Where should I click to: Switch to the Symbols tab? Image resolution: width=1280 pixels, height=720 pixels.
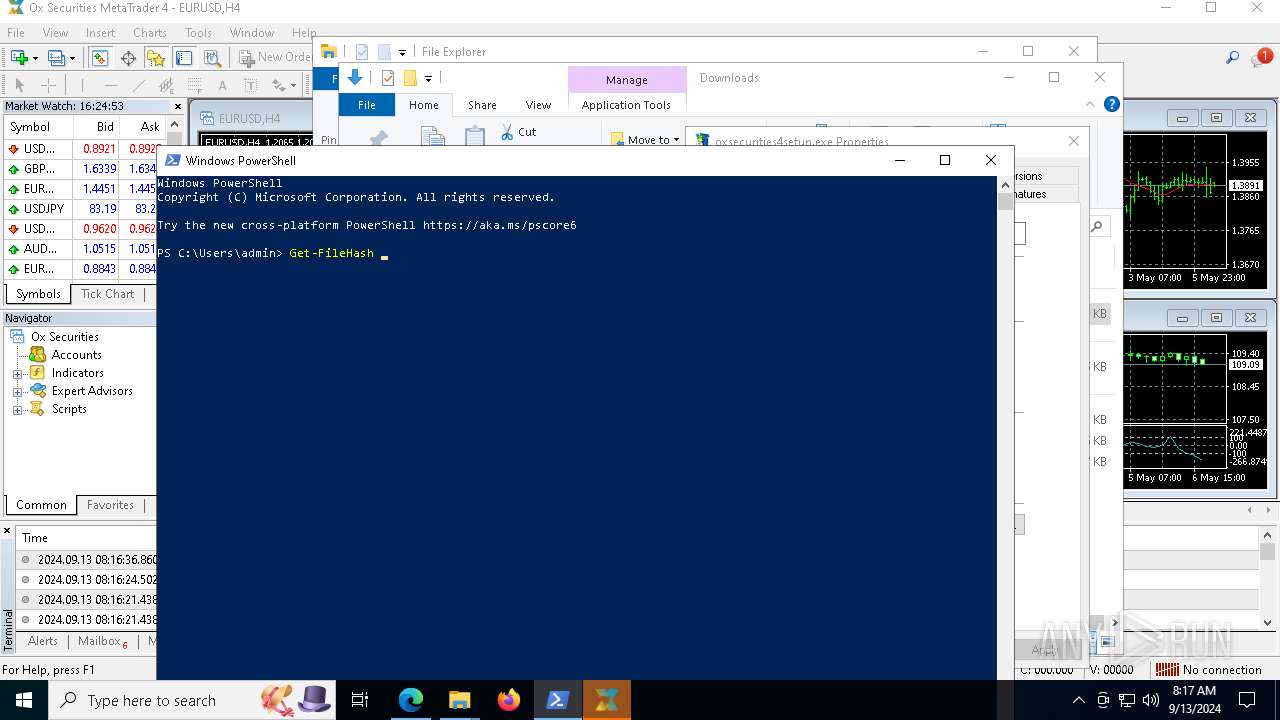pos(38,294)
